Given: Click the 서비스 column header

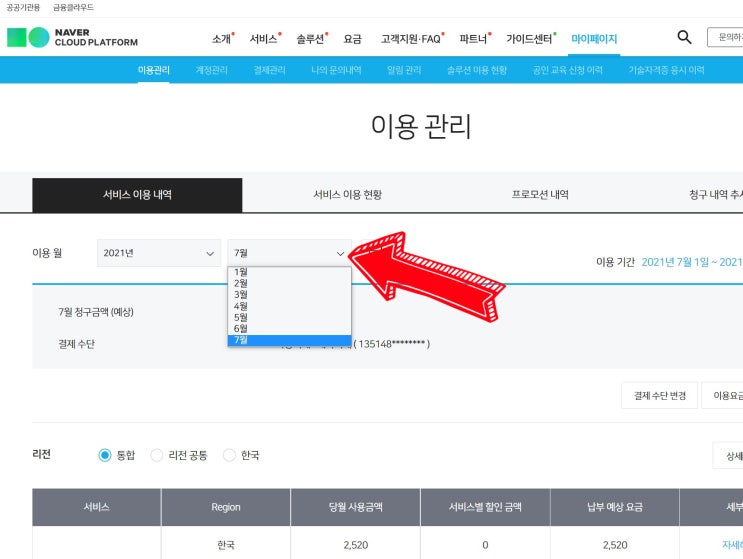Looking at the screenshot, I should coord(97,507).
